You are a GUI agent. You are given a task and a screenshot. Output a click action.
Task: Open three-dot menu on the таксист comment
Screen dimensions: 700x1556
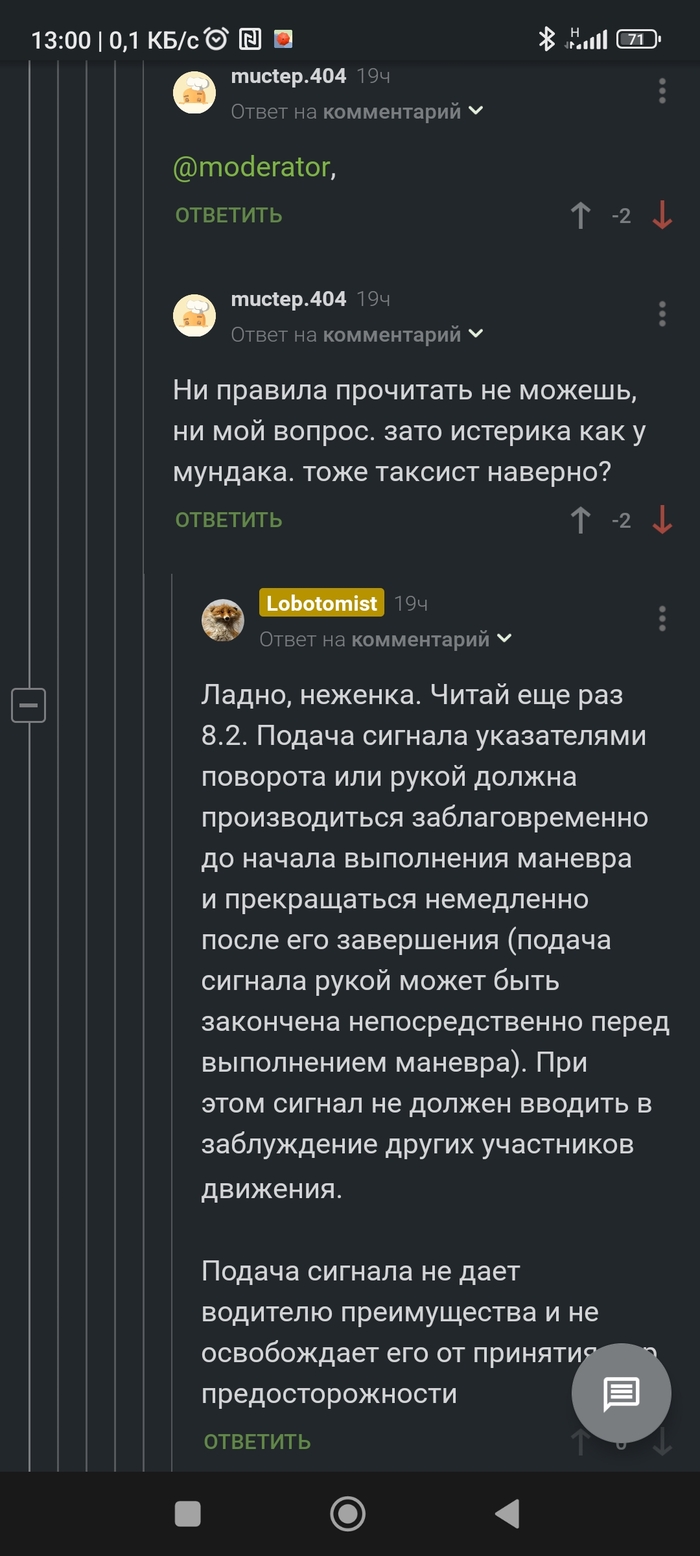662,314
